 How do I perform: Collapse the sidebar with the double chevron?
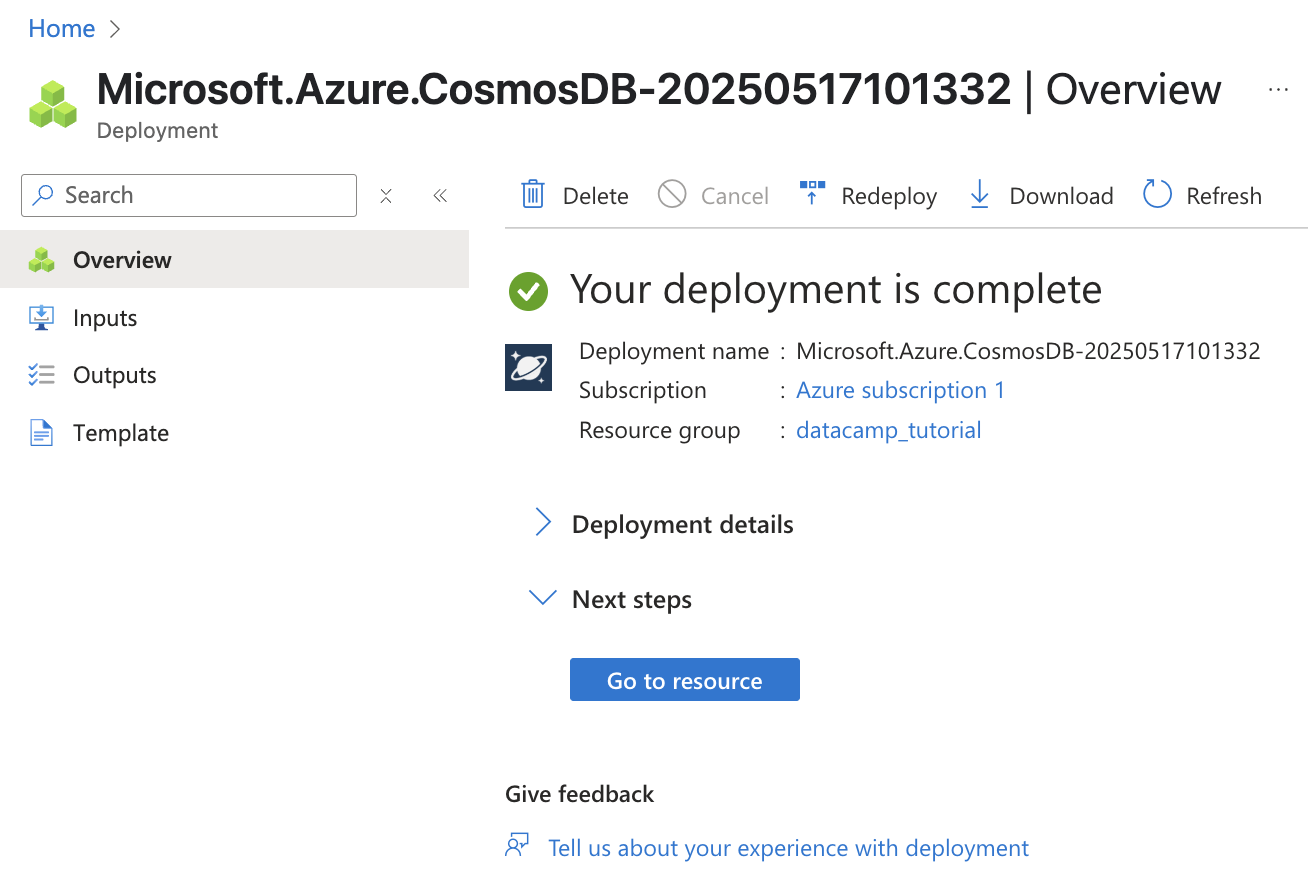(x=440, y=196)
